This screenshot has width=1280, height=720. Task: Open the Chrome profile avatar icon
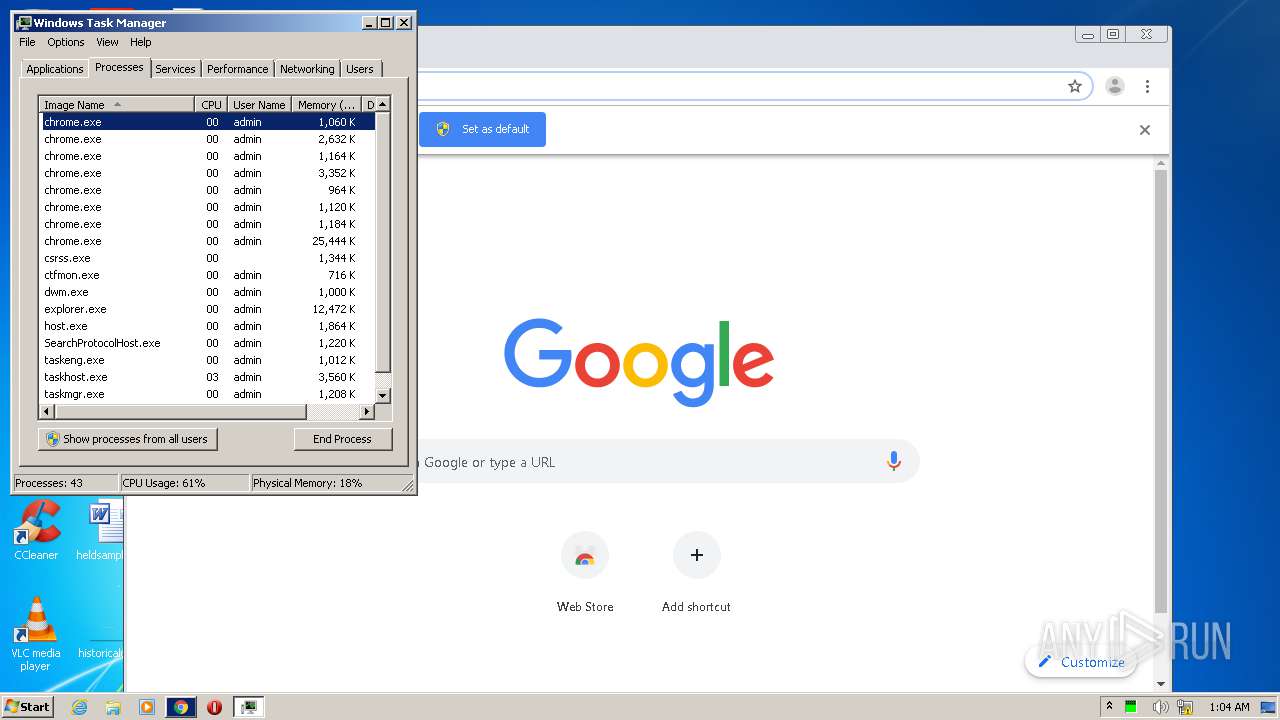tap(1115, 86)
